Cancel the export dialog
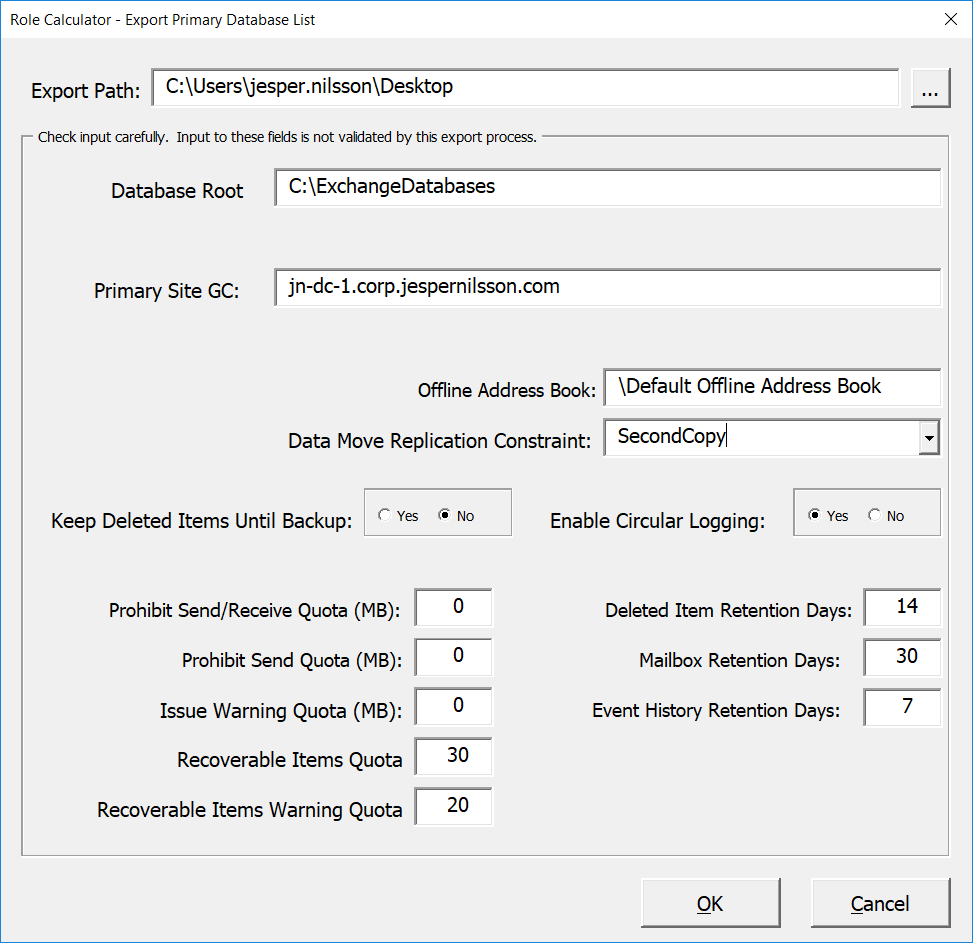 880,903
